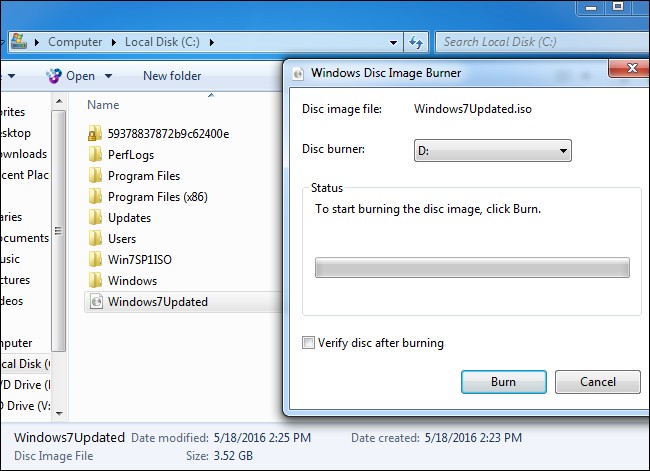This screenshot has width=650, height=471.
Task: Enable Verify disc after burning checkbox
Action: tap(308, 343)
